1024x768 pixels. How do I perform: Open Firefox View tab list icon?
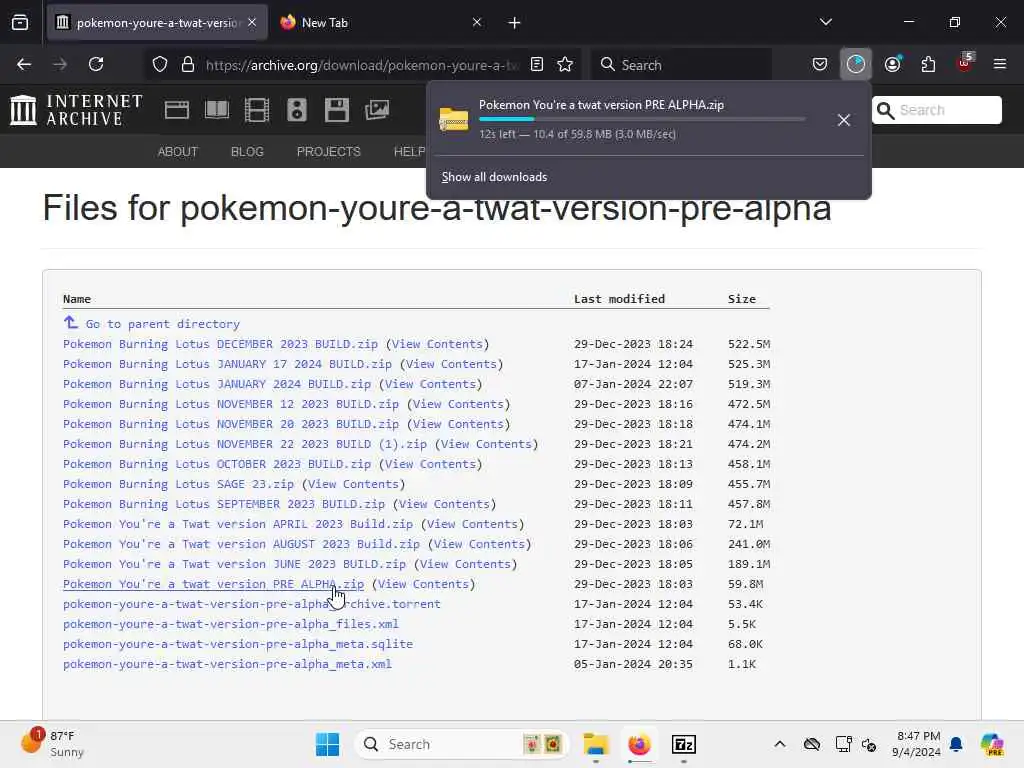tap(20, 23)
